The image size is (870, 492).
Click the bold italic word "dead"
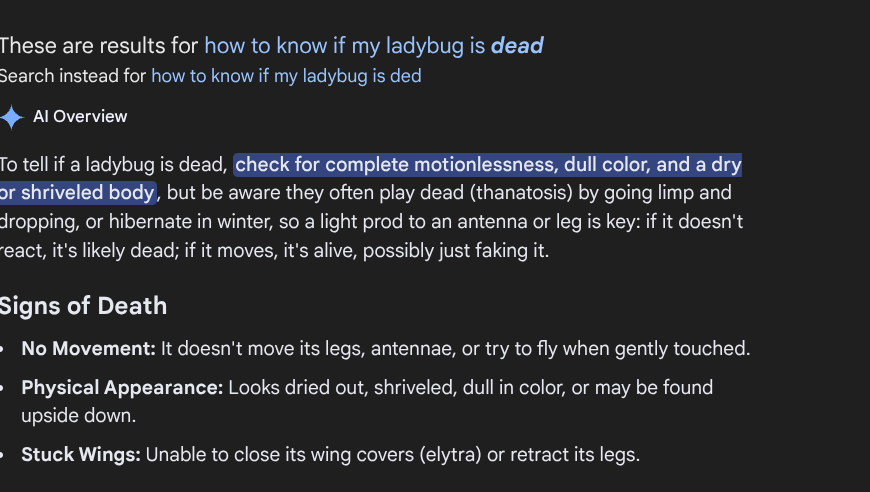(x=517, y=45)
